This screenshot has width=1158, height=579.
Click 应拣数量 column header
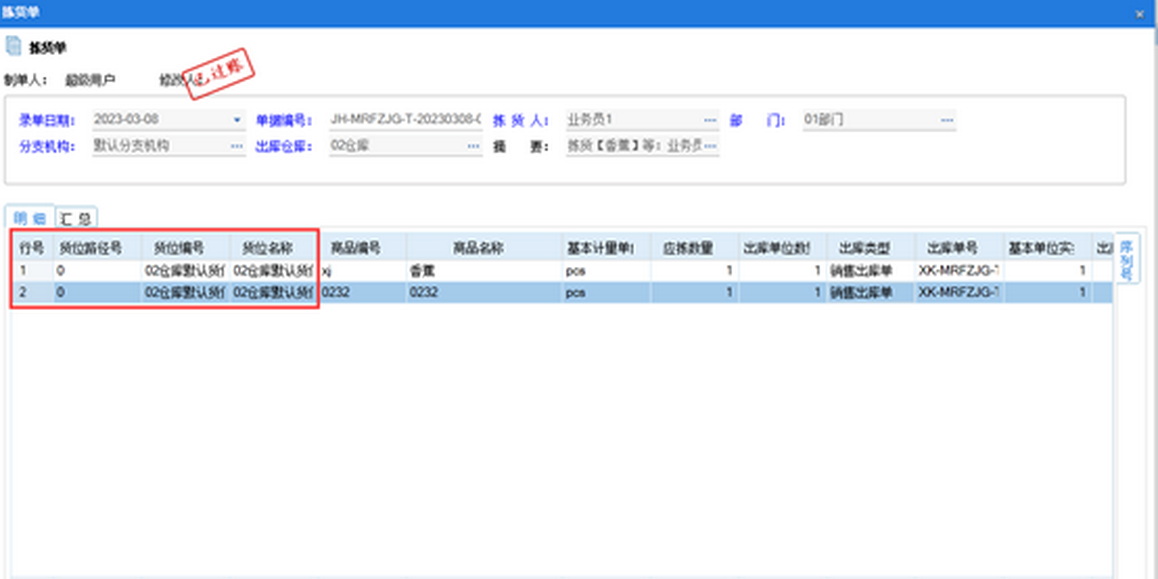694,248
